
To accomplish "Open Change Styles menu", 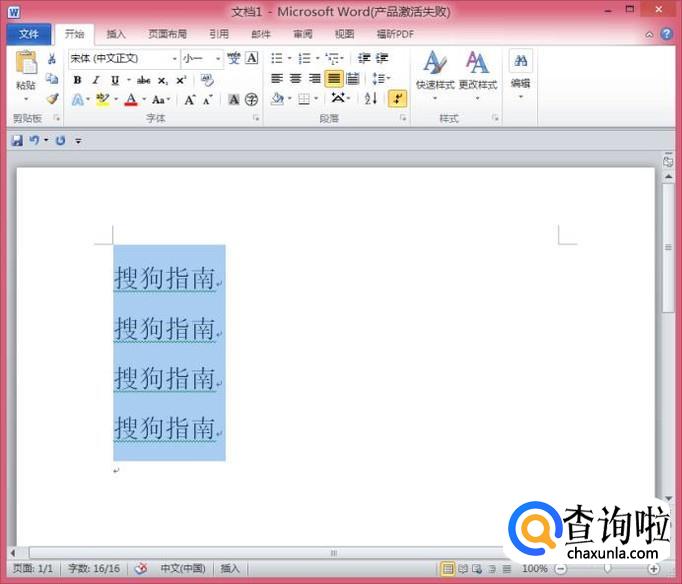I will click(478, 75).
